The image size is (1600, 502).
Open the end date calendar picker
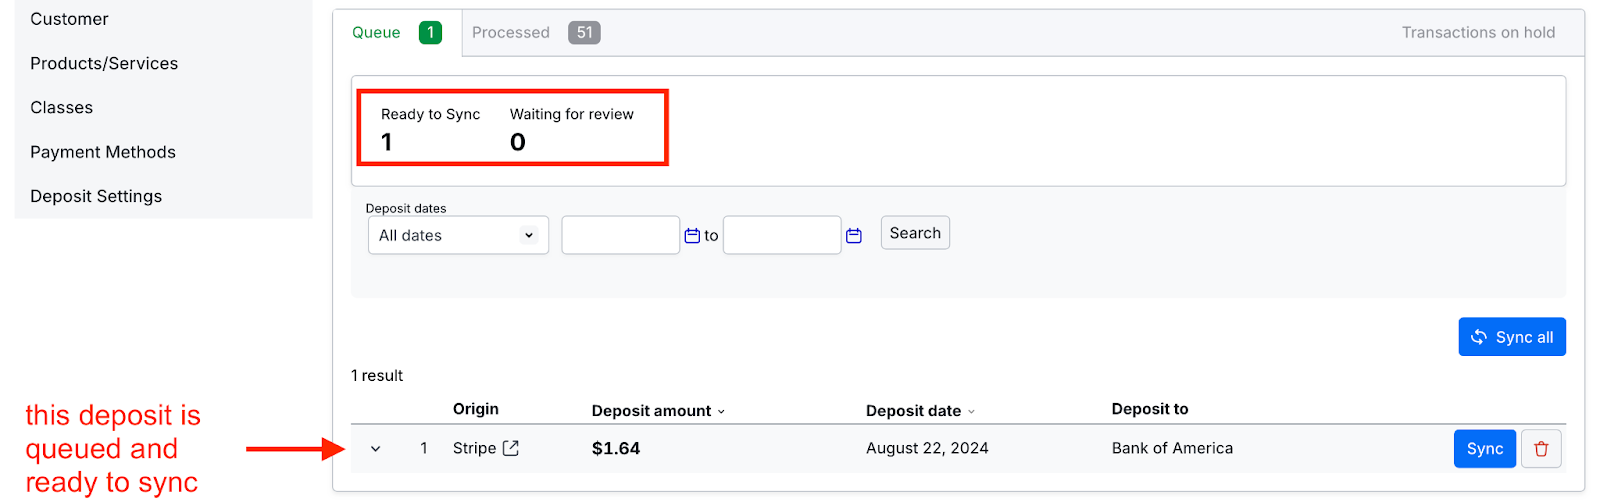pyautogui.click(x=854, y=236)
